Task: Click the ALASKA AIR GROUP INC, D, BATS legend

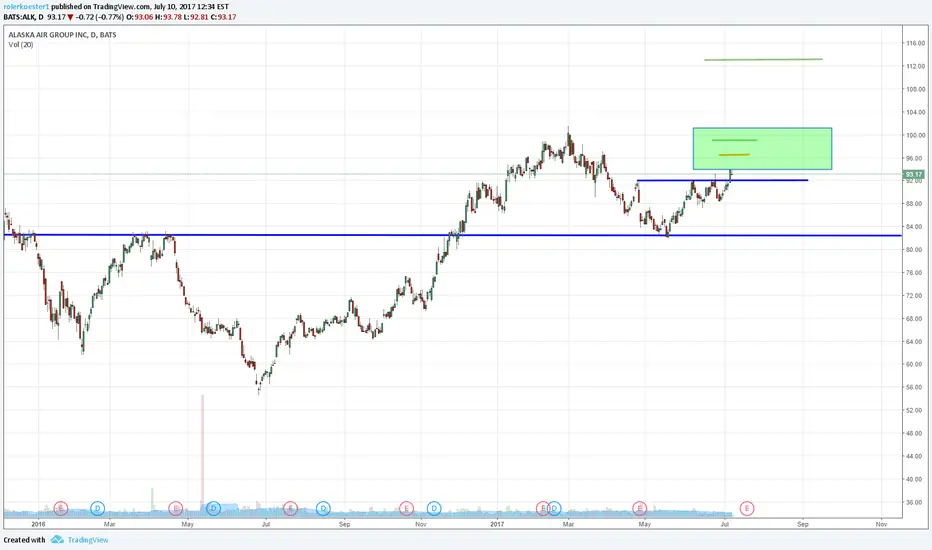Action: (x=62, y=35)
